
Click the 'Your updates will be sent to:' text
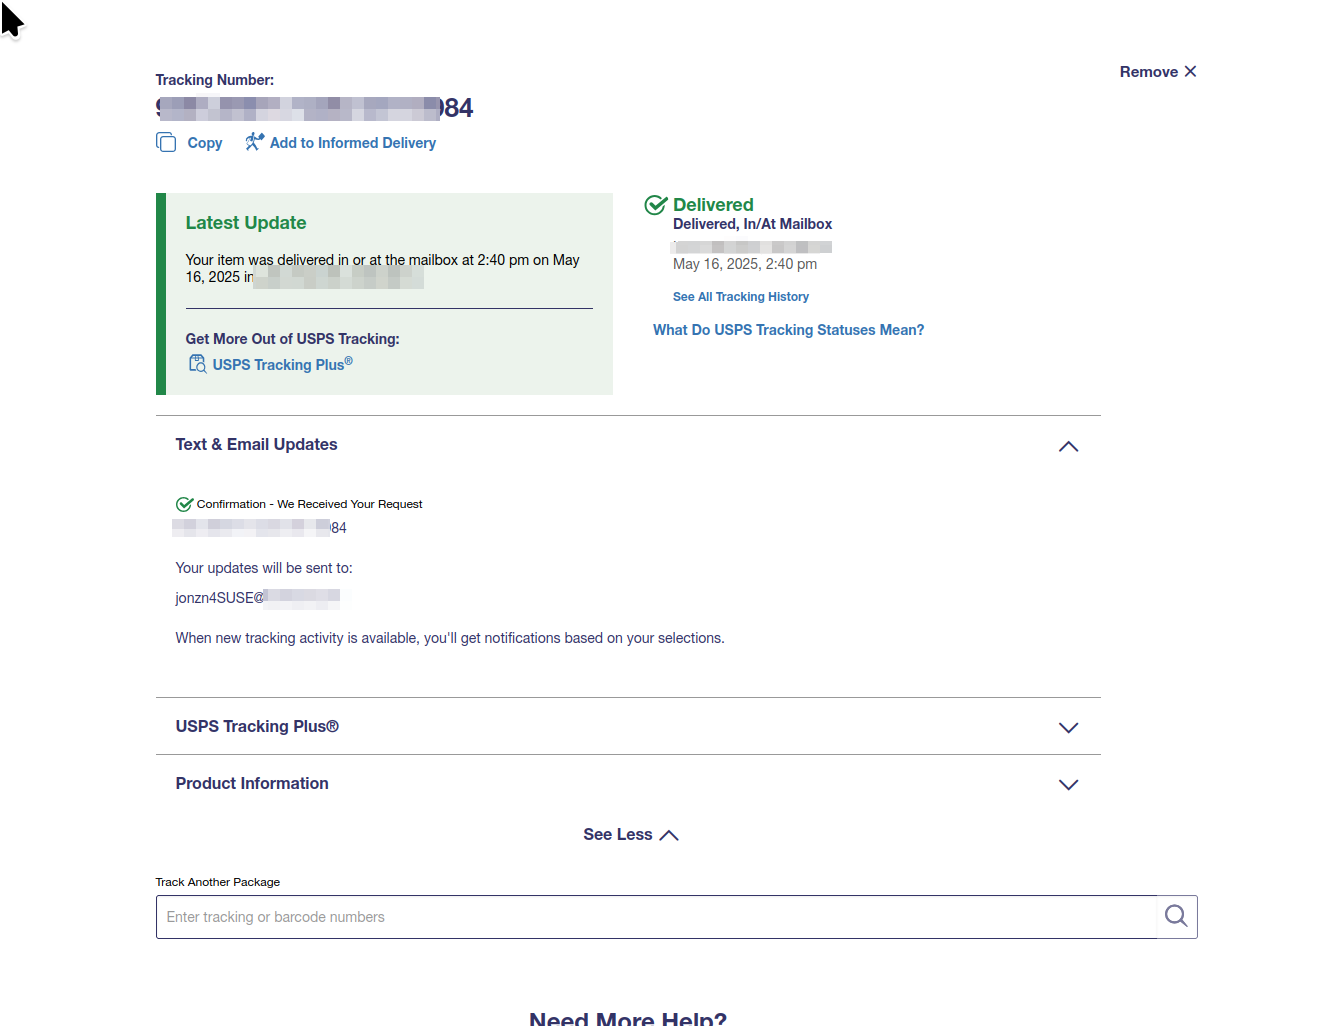pos(264,568)
